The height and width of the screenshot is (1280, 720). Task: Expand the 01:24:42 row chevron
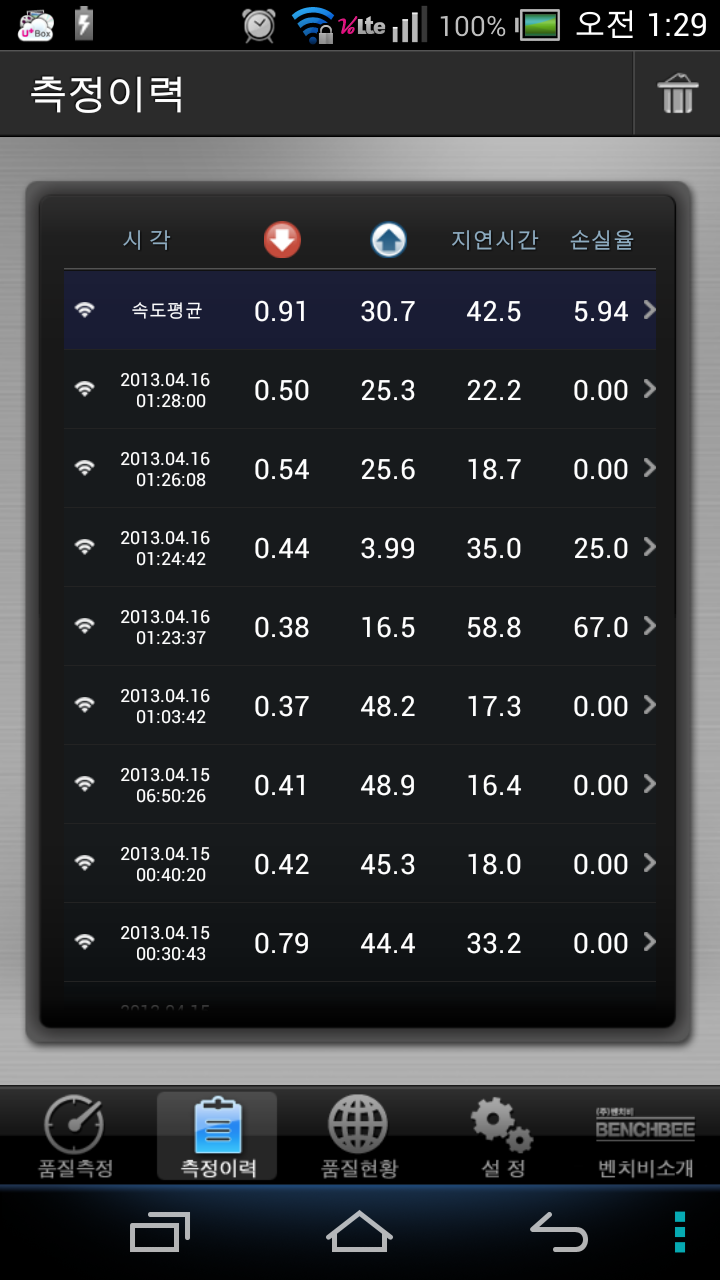pos(649,547)
